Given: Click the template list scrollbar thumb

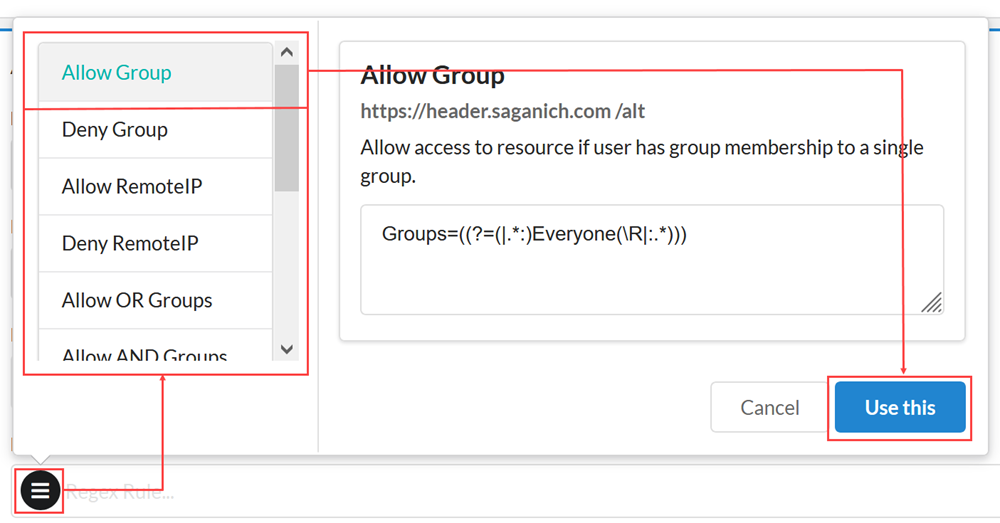Looking at the screenshot, I should click(x=287, y=128).
